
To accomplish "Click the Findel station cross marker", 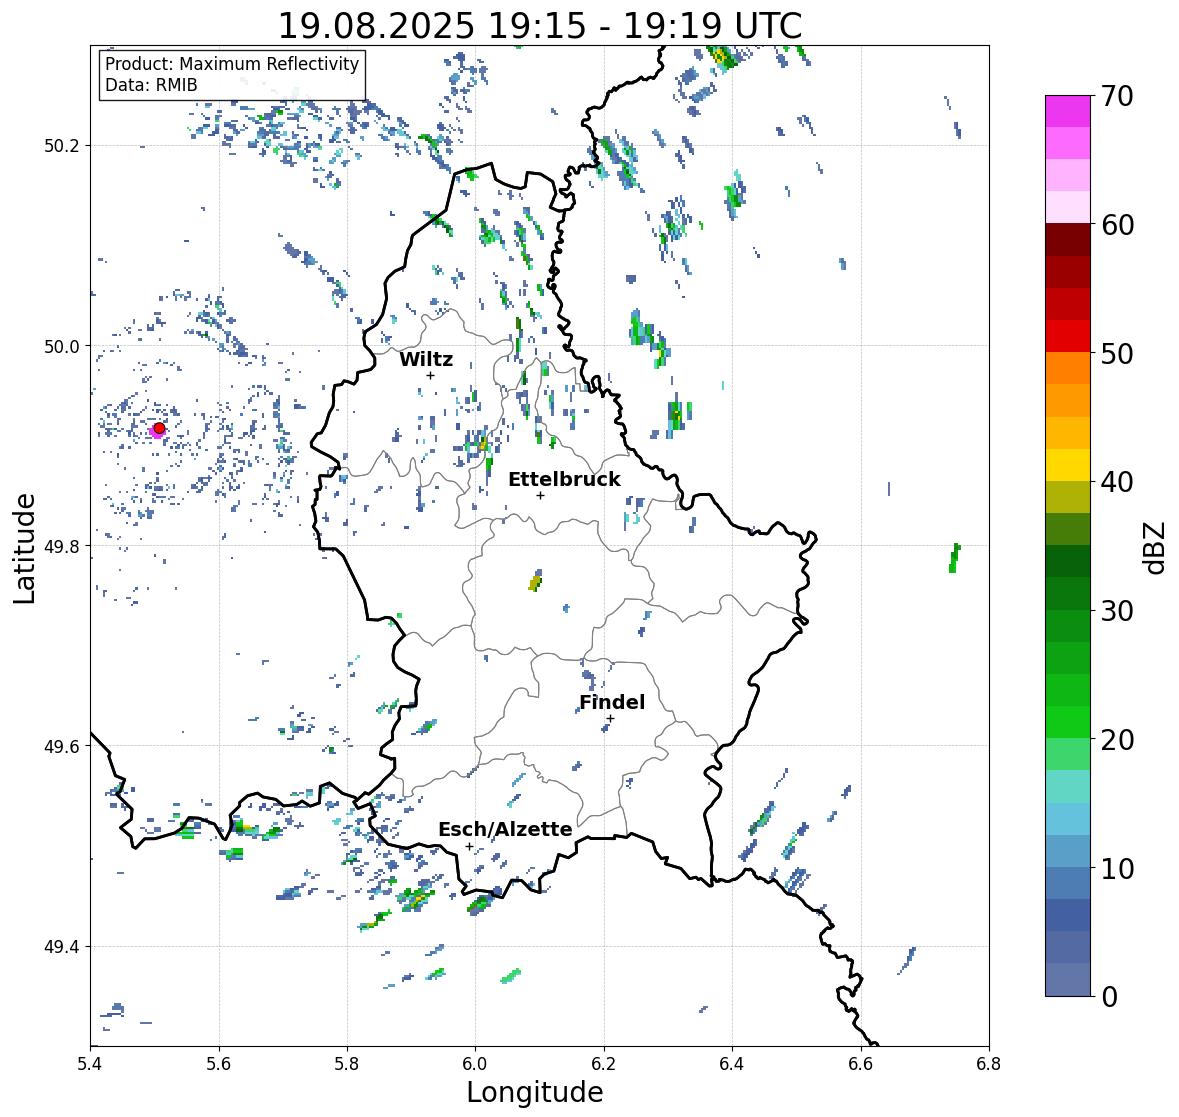I will pyautogui.click(x=610, y=719).
